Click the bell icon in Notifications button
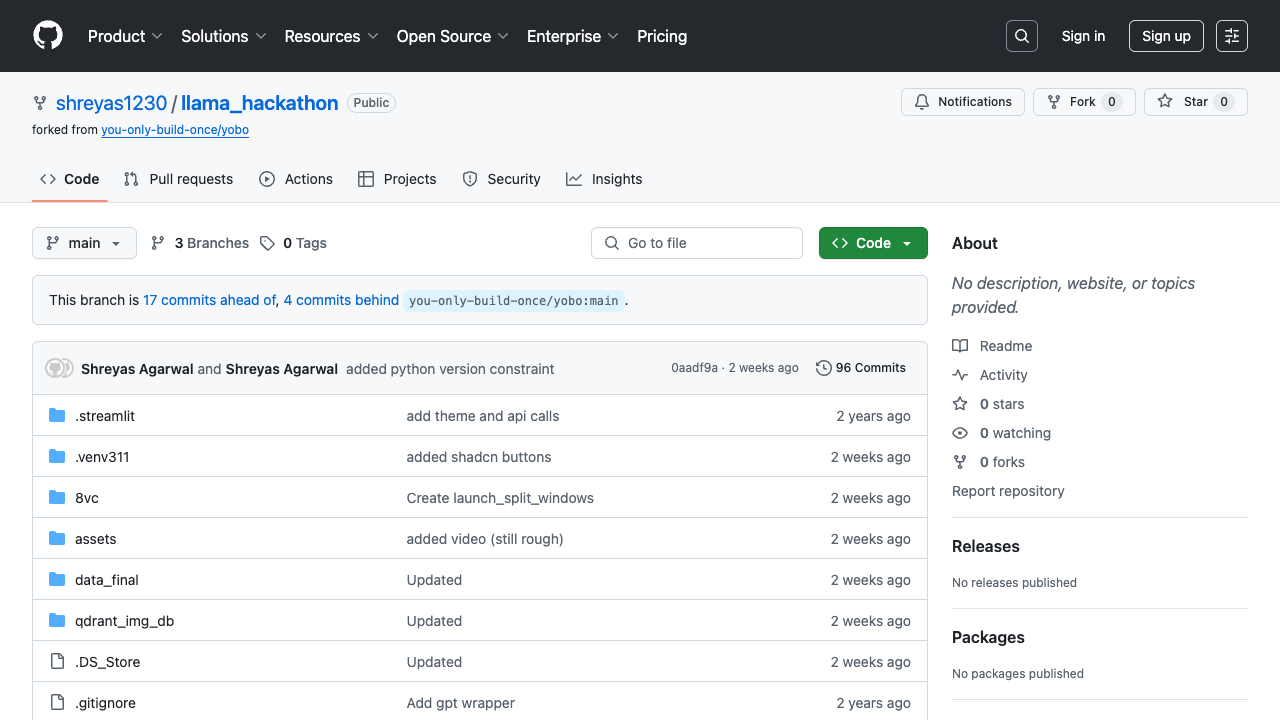1280x720 pixels. pos(922,102)
